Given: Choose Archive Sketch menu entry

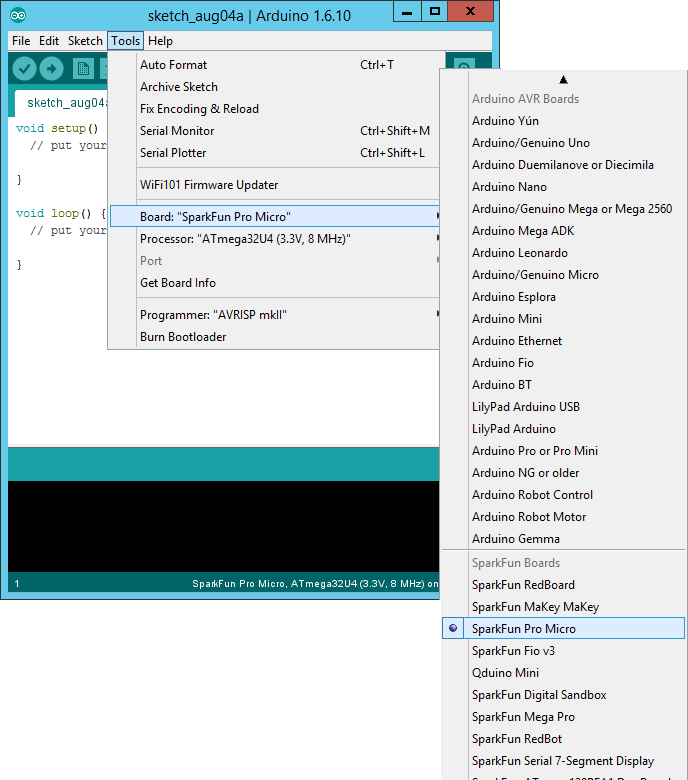Looking at the screenshot, I should click(275, 87).
